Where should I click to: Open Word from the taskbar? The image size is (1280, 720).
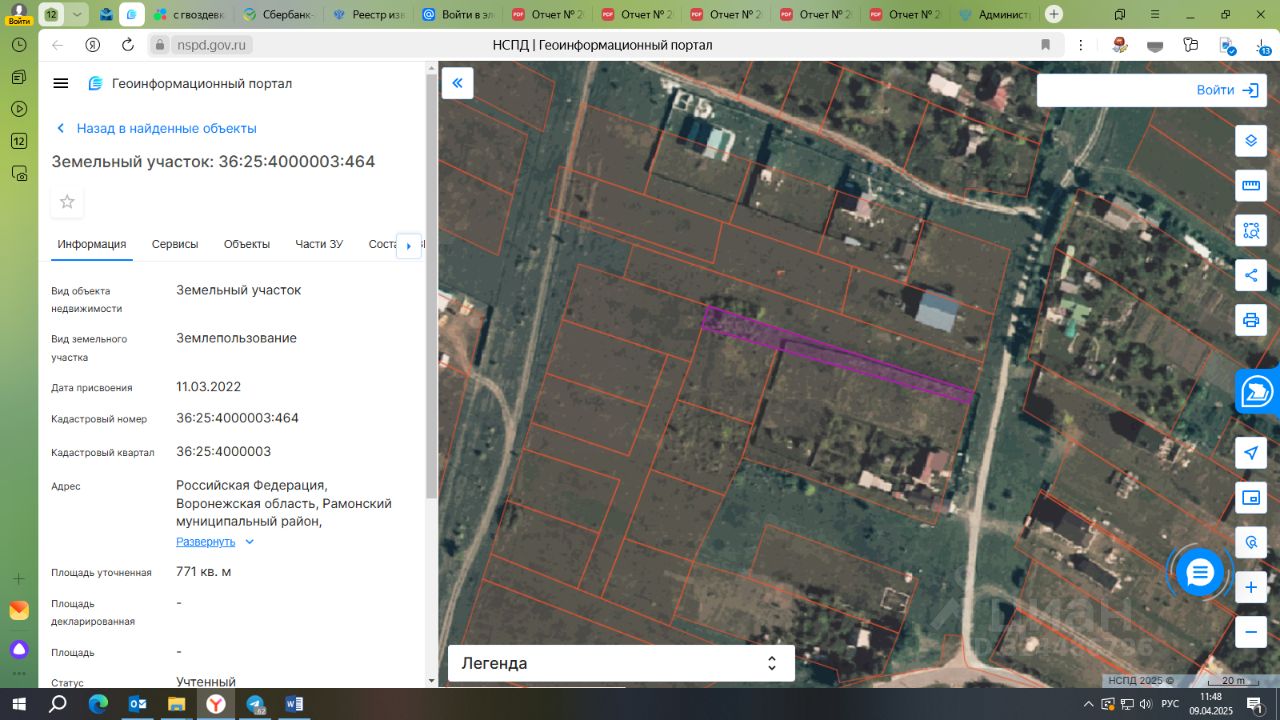pos(294,704)
